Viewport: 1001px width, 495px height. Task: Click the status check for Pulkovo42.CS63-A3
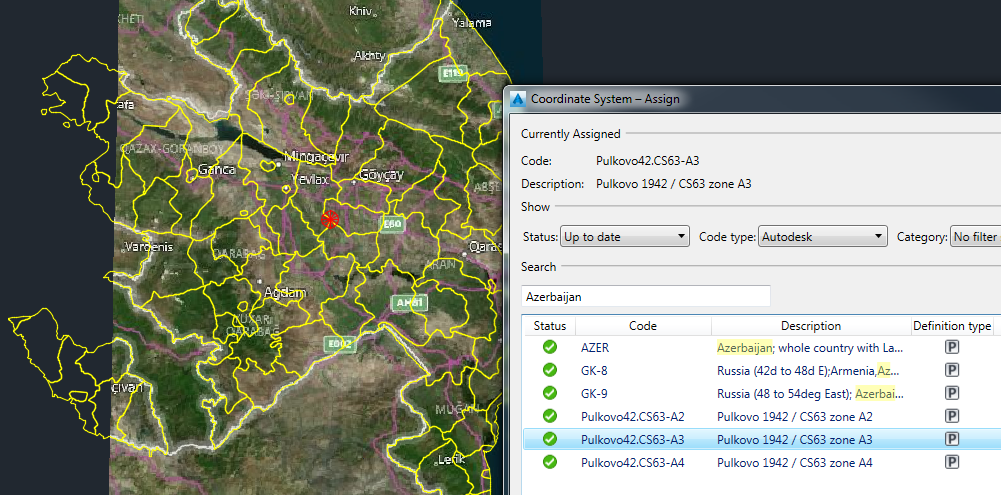pyautogui.click(x=550, y=439)
